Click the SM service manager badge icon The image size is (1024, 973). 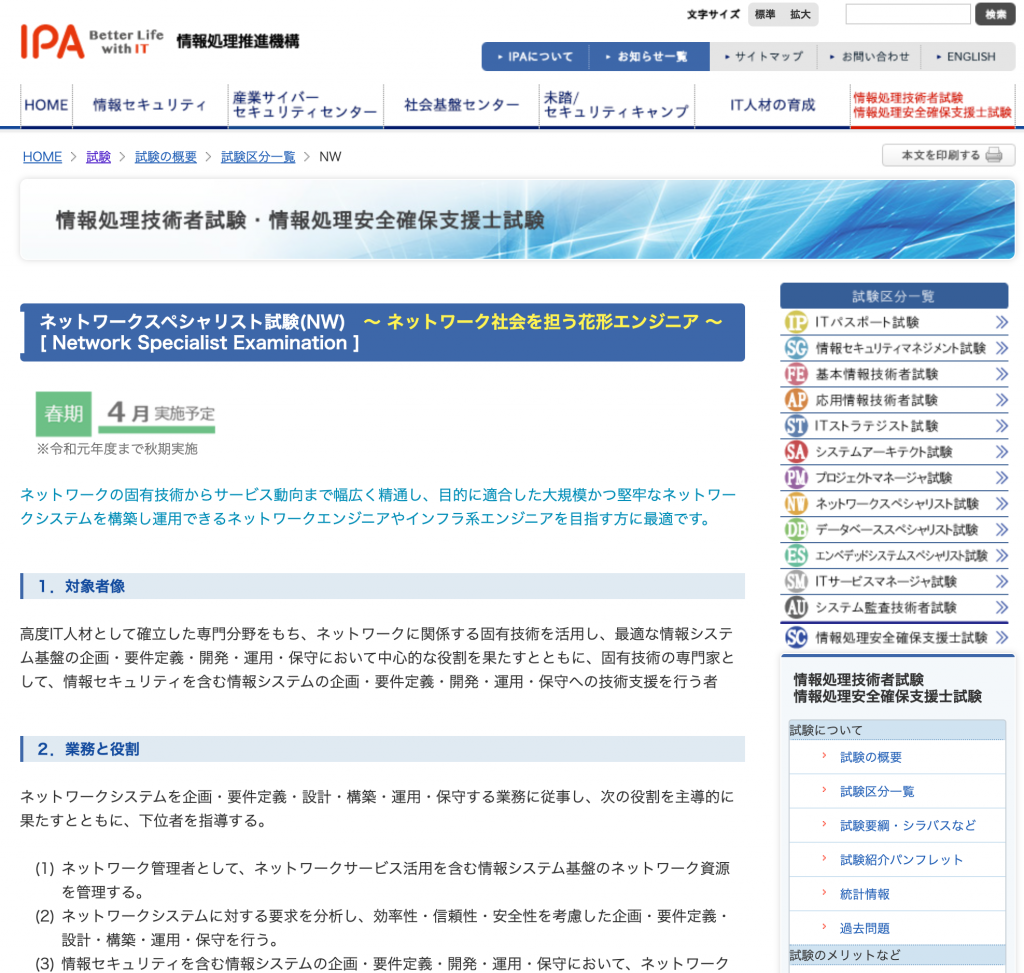pyautogui.click(x=795, y=581)
